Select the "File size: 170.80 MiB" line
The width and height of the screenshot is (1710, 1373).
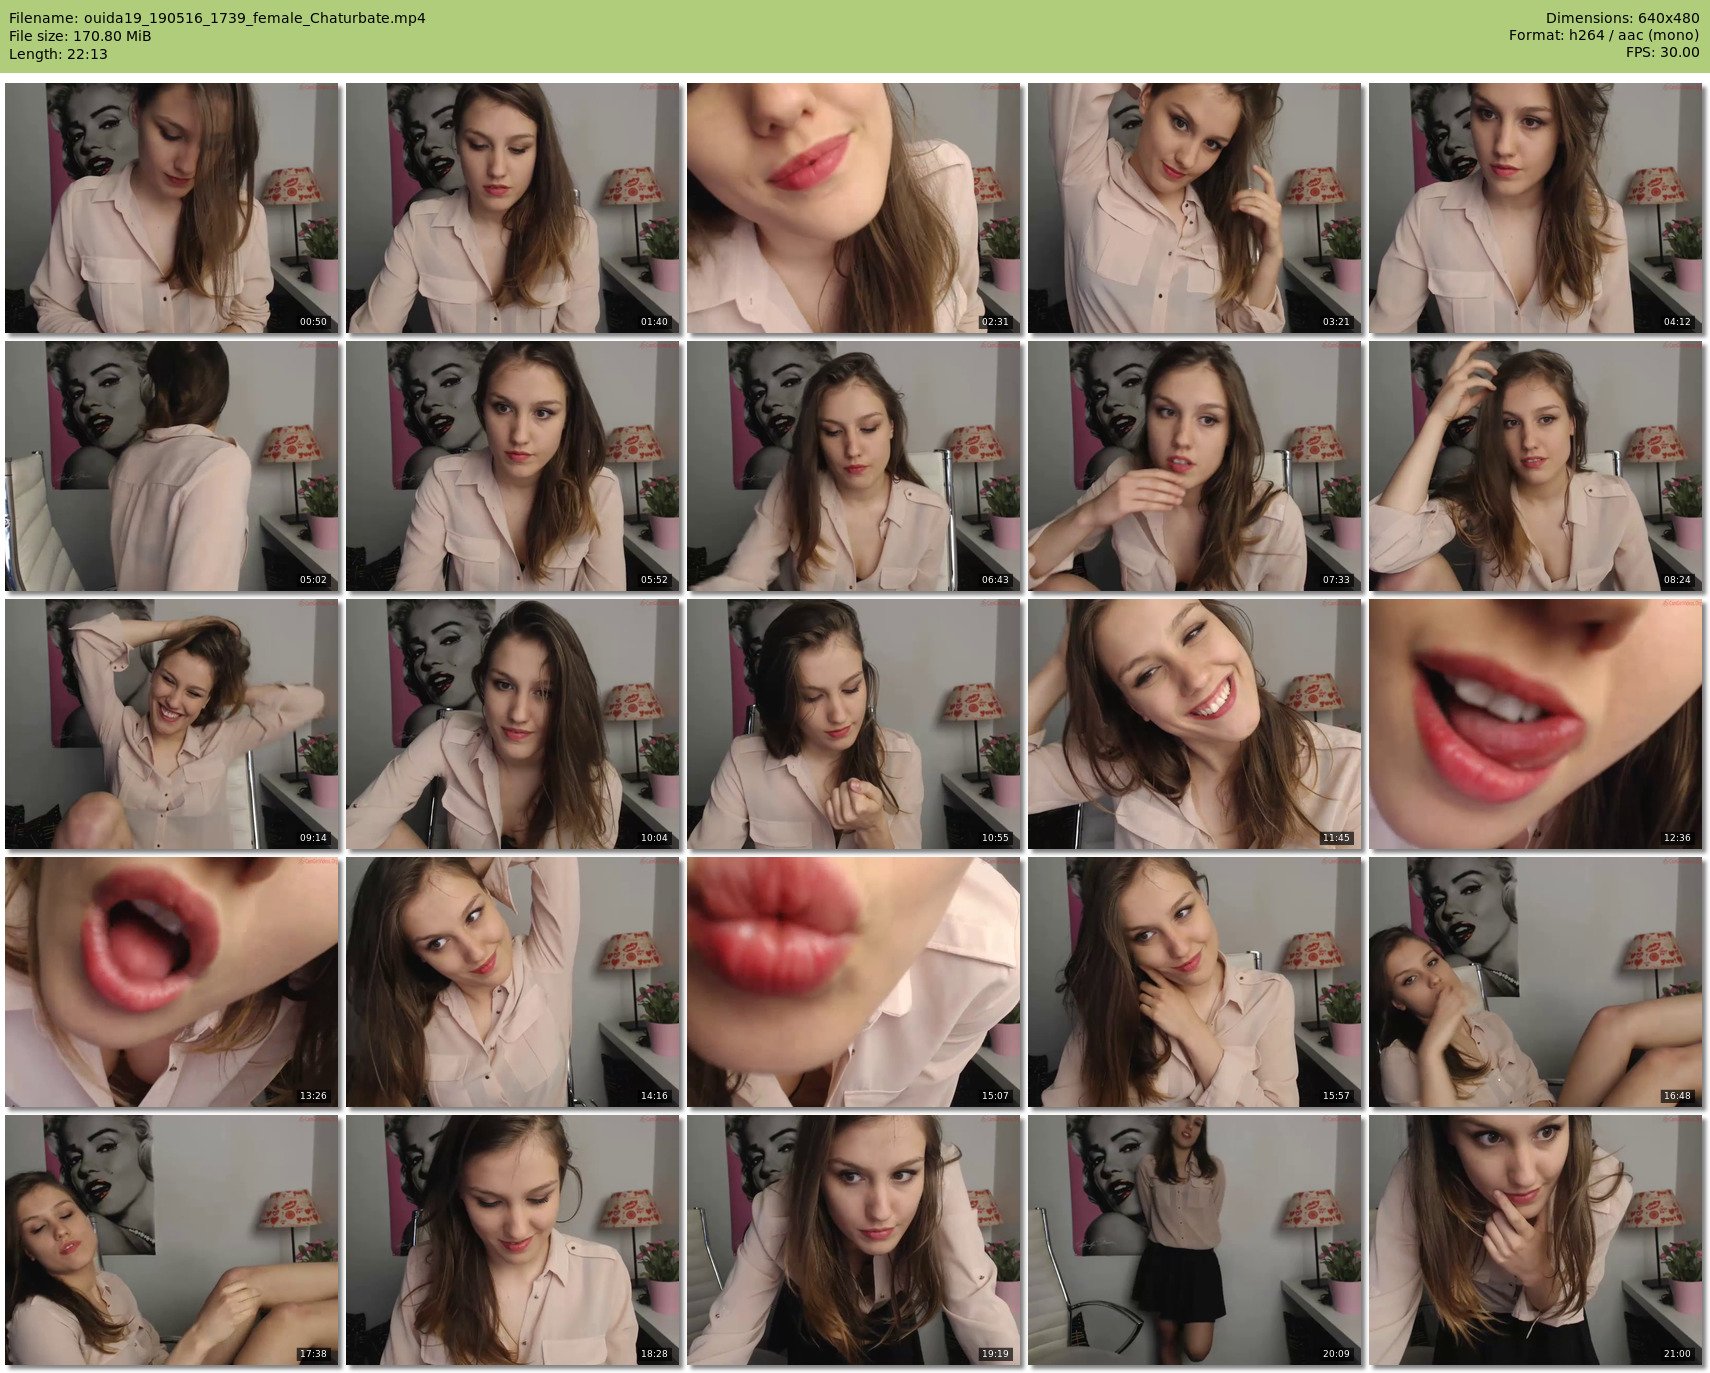[x=80, y=36]
